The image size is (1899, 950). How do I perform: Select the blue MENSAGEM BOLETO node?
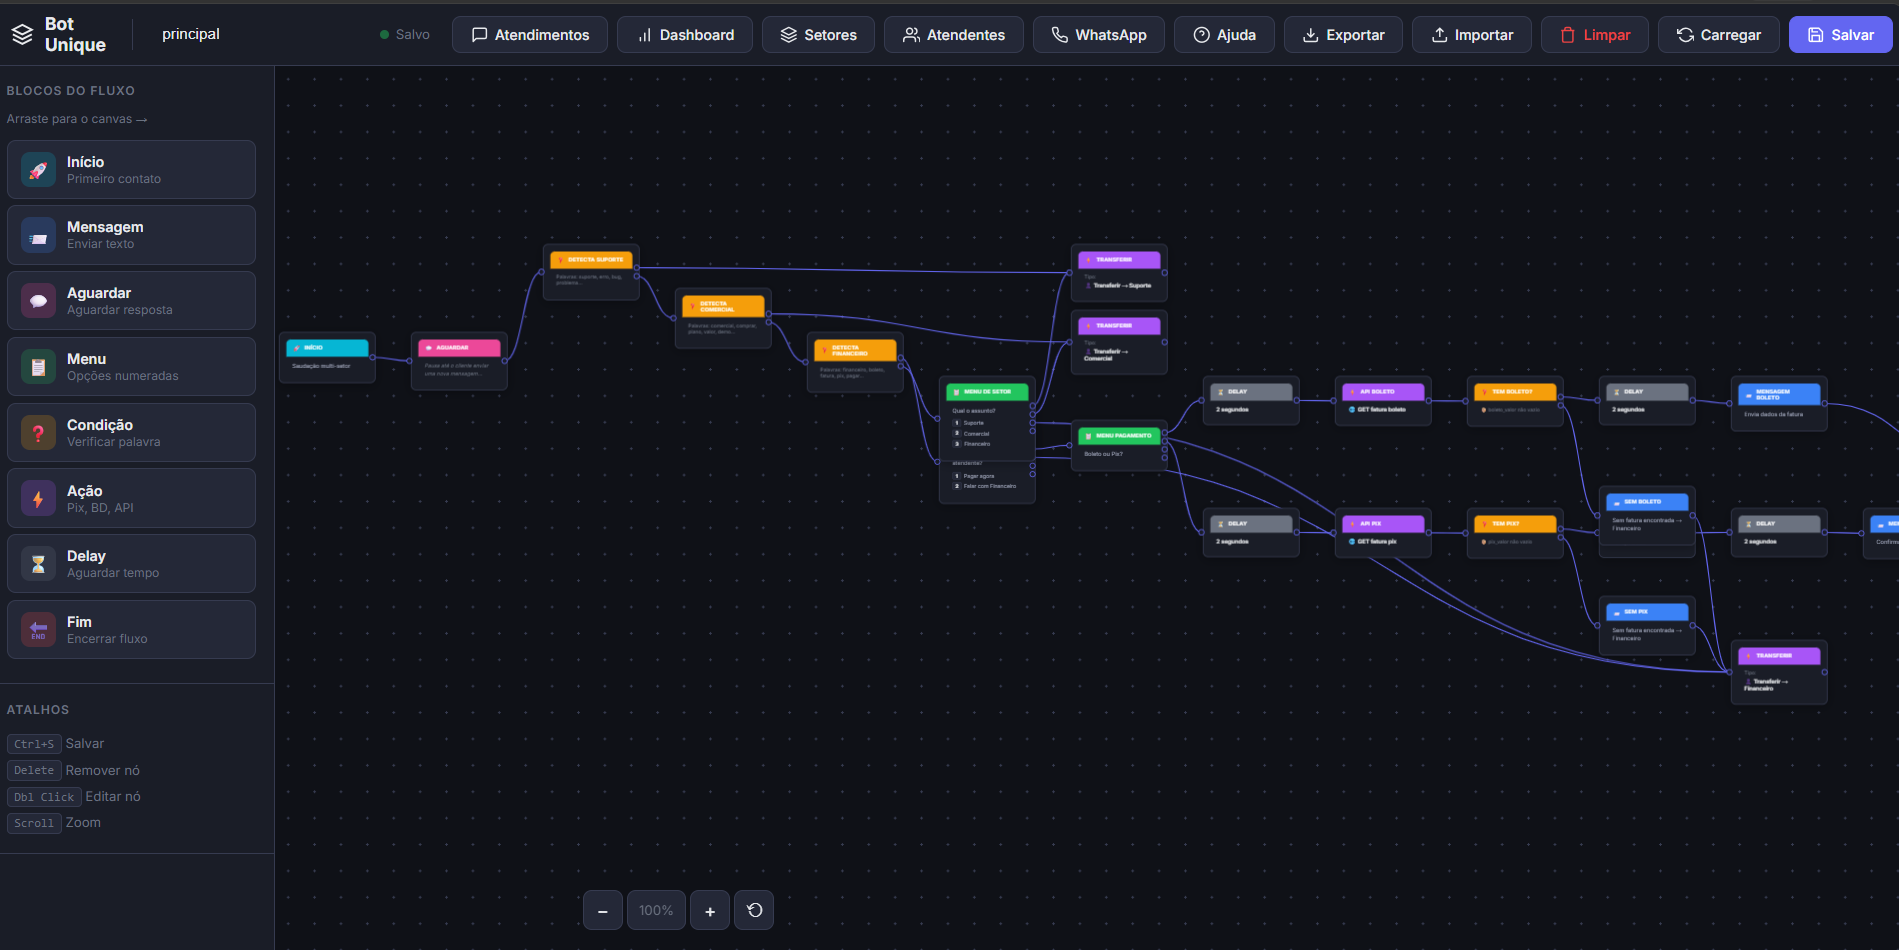1780,404
